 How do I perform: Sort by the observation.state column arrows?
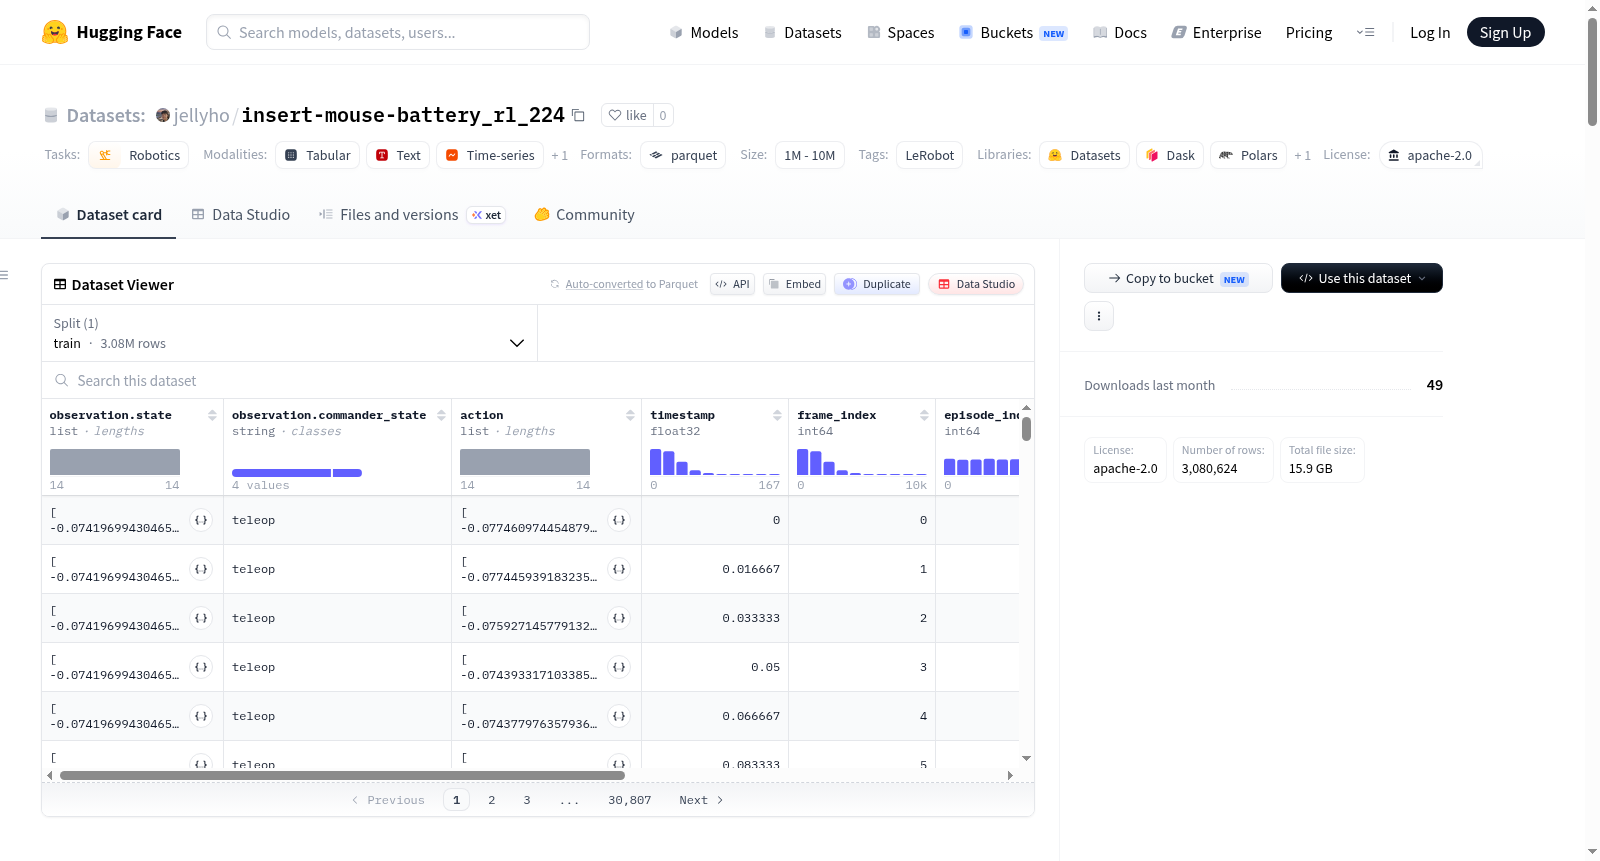click(x=212, y=415)
